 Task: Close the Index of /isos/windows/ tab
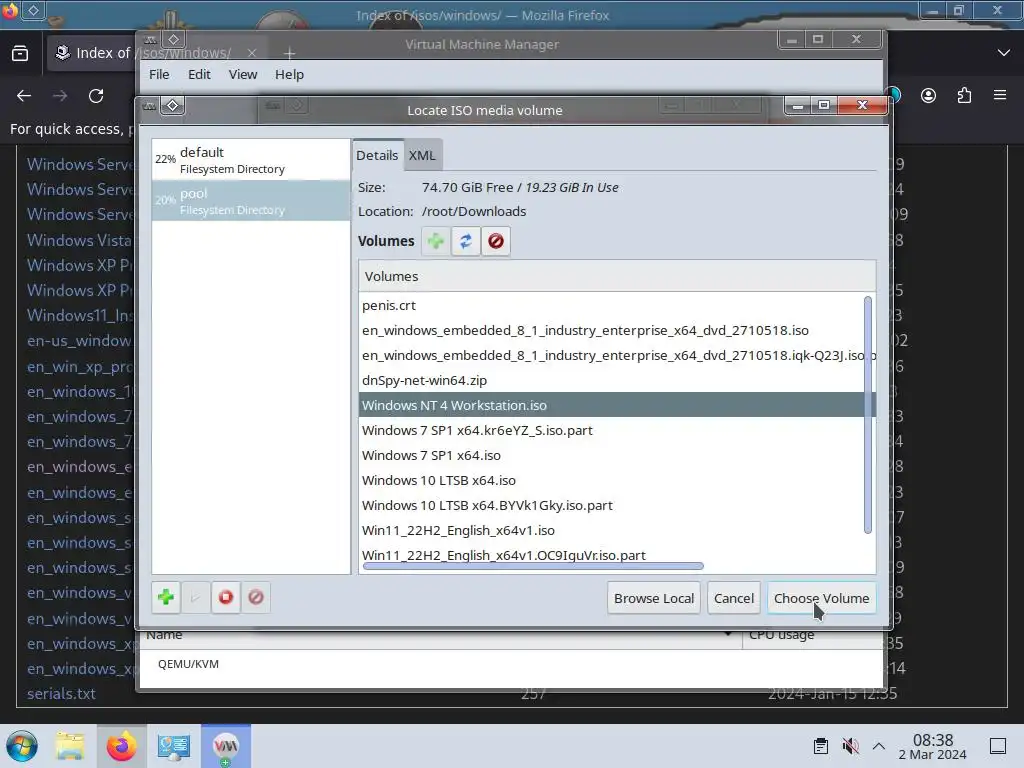(x=252, y=53)
